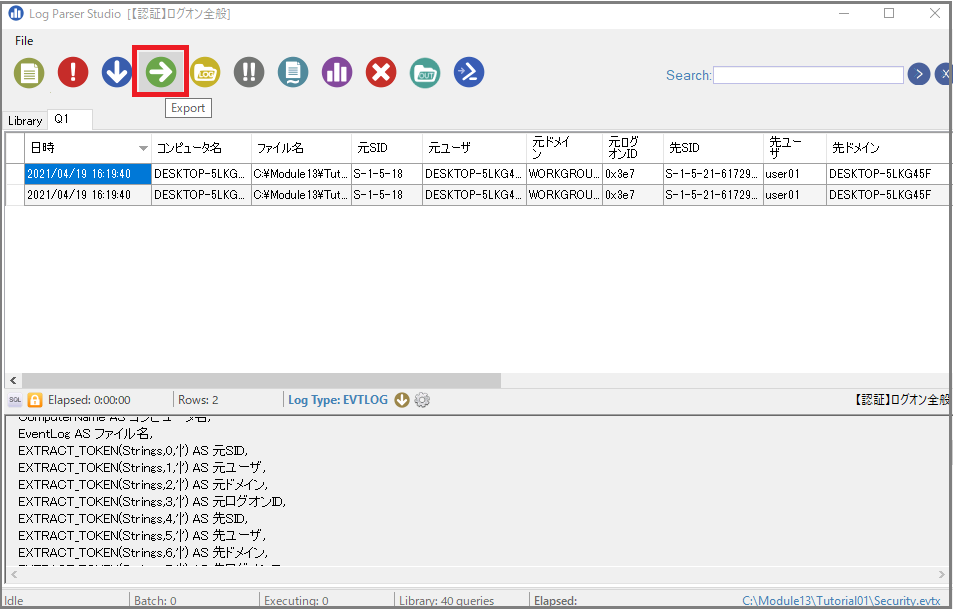Viewport: 953px width, 609px height.
Task: Click query editor scrollbar right arrow
Action: click(941, 574)
